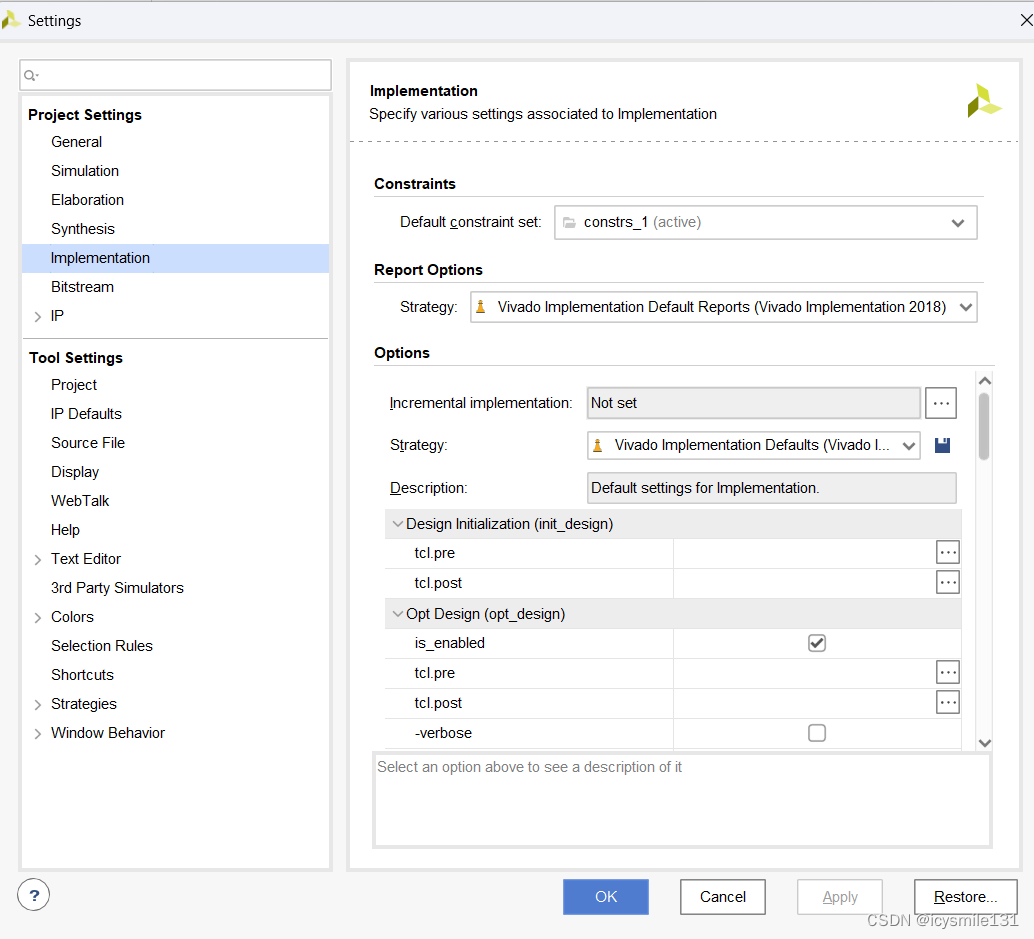1034x939 pixels.
Task: Click the search magnifier icon in settings filter
Action: [x=31, y=75]
